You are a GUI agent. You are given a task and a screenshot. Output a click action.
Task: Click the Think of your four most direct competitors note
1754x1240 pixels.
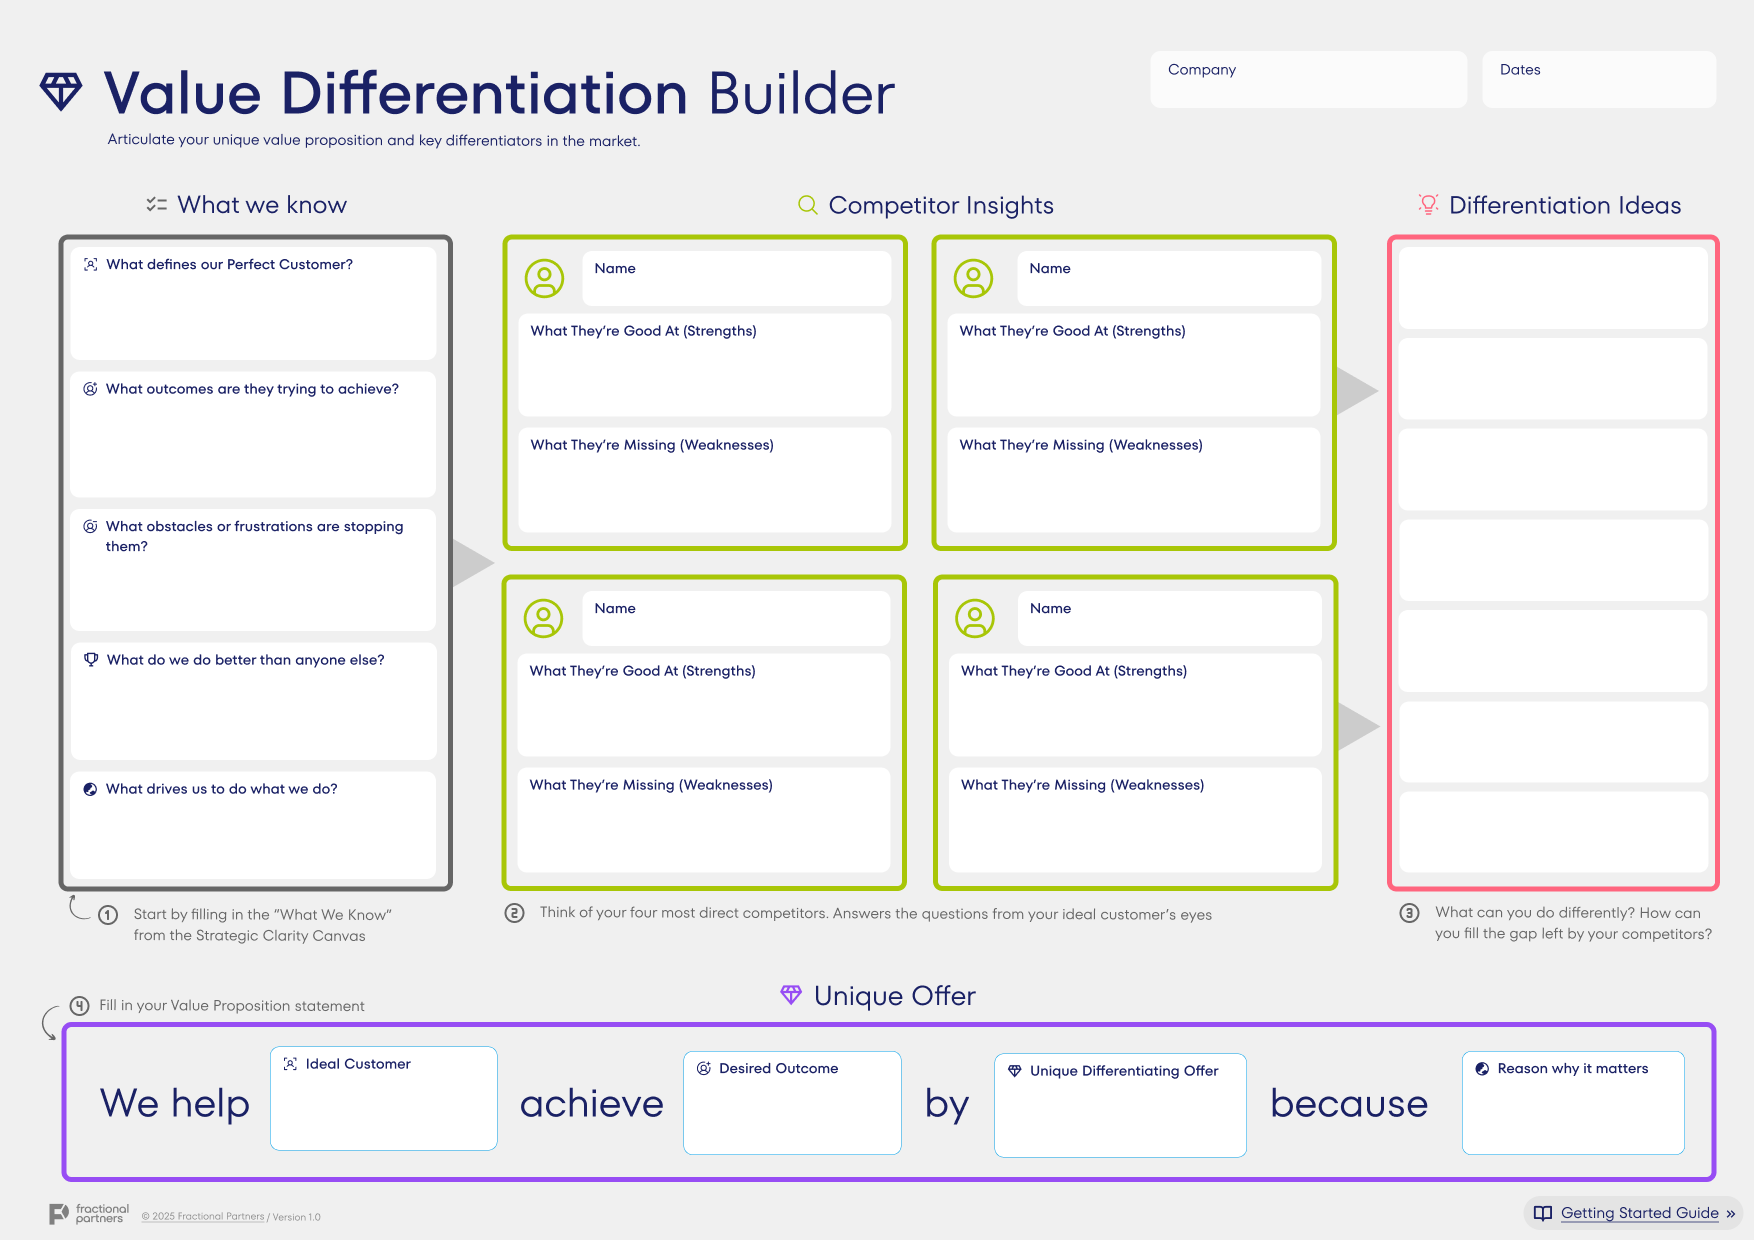tap(876, 914)
